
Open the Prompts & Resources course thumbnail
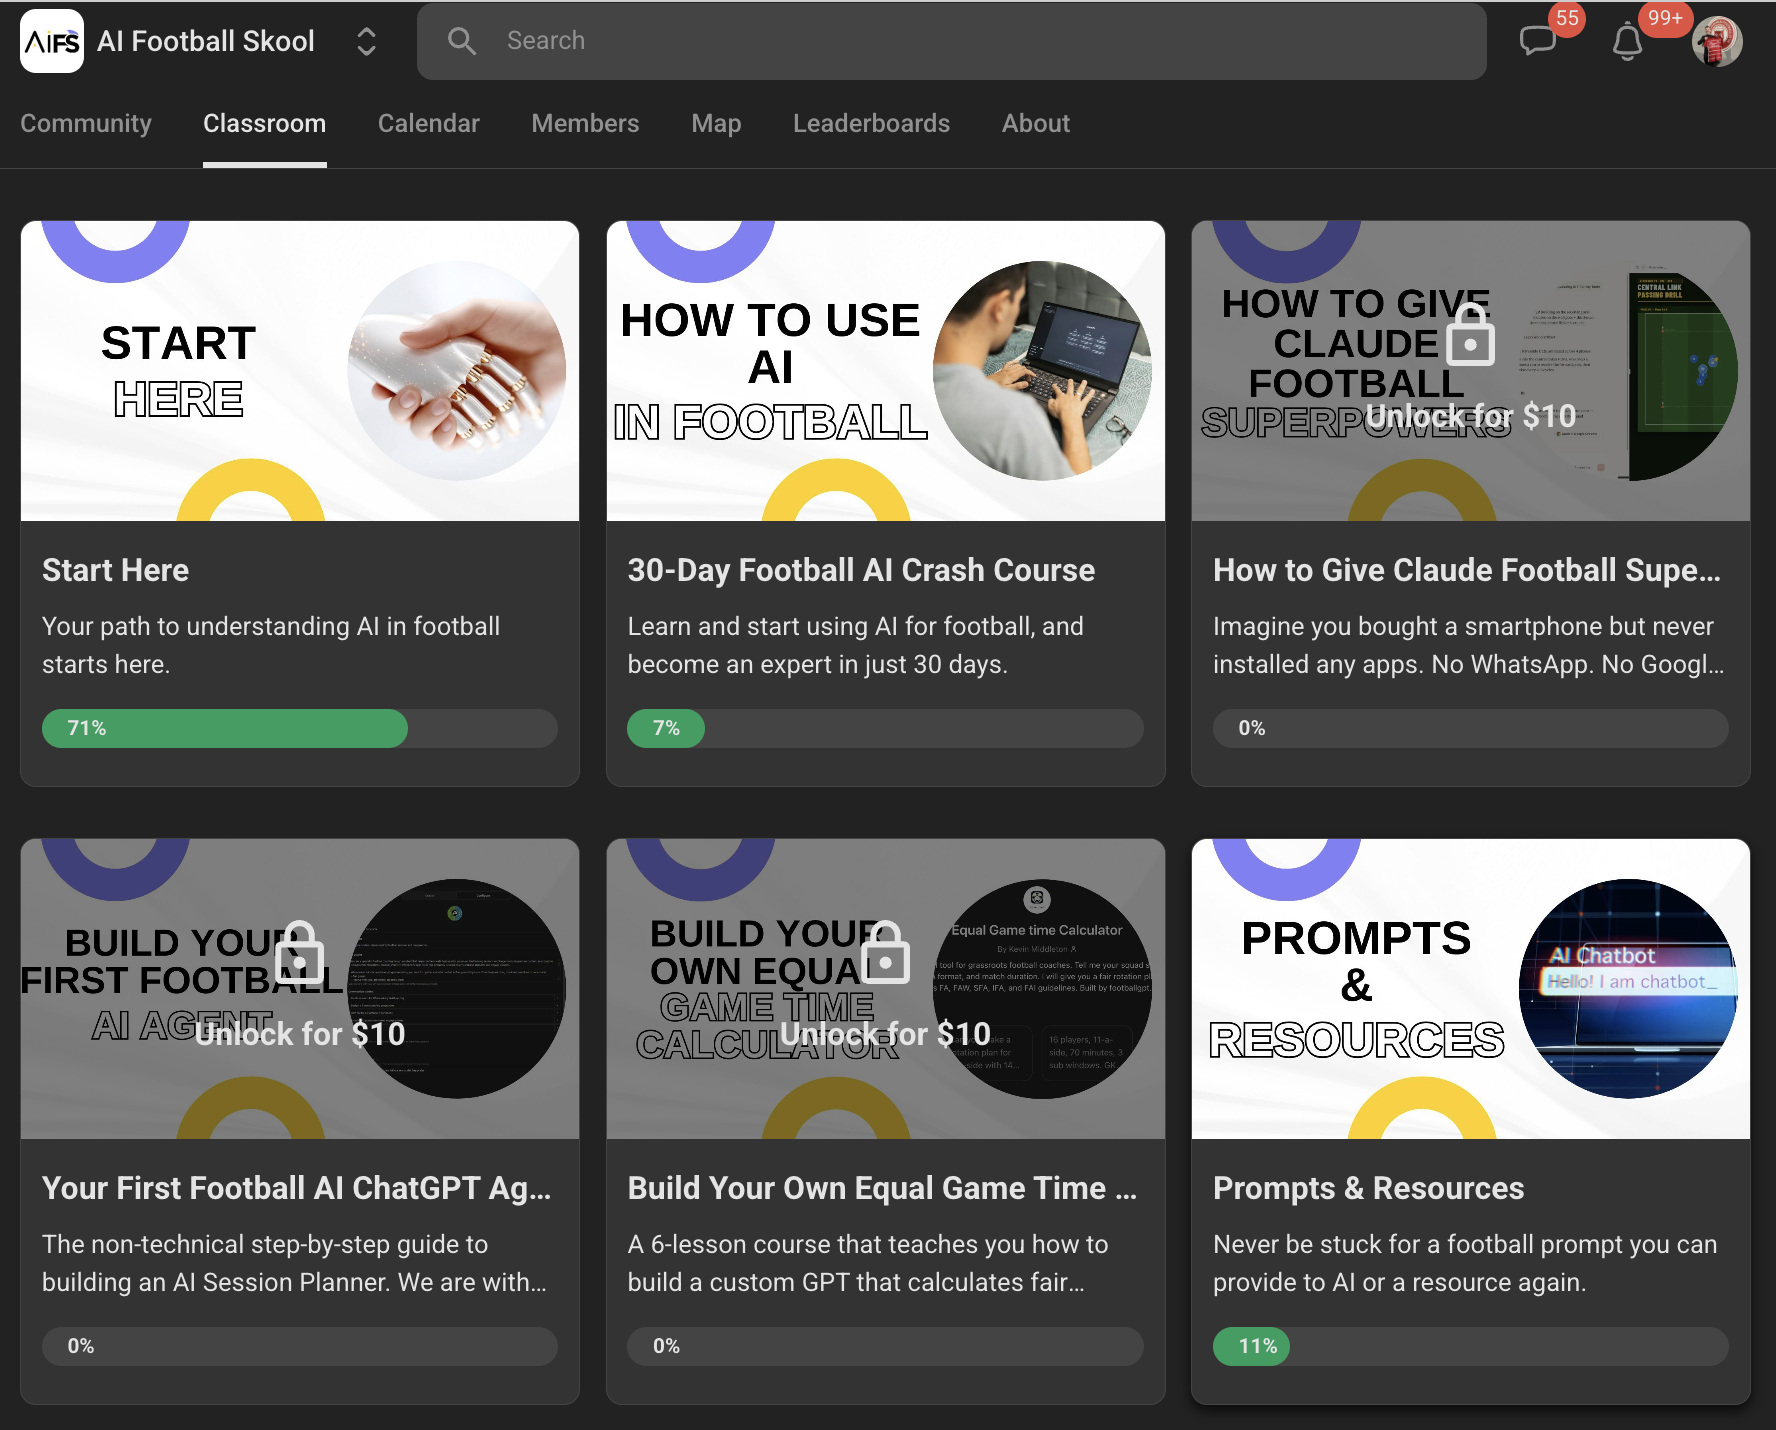pos(1470,988)
